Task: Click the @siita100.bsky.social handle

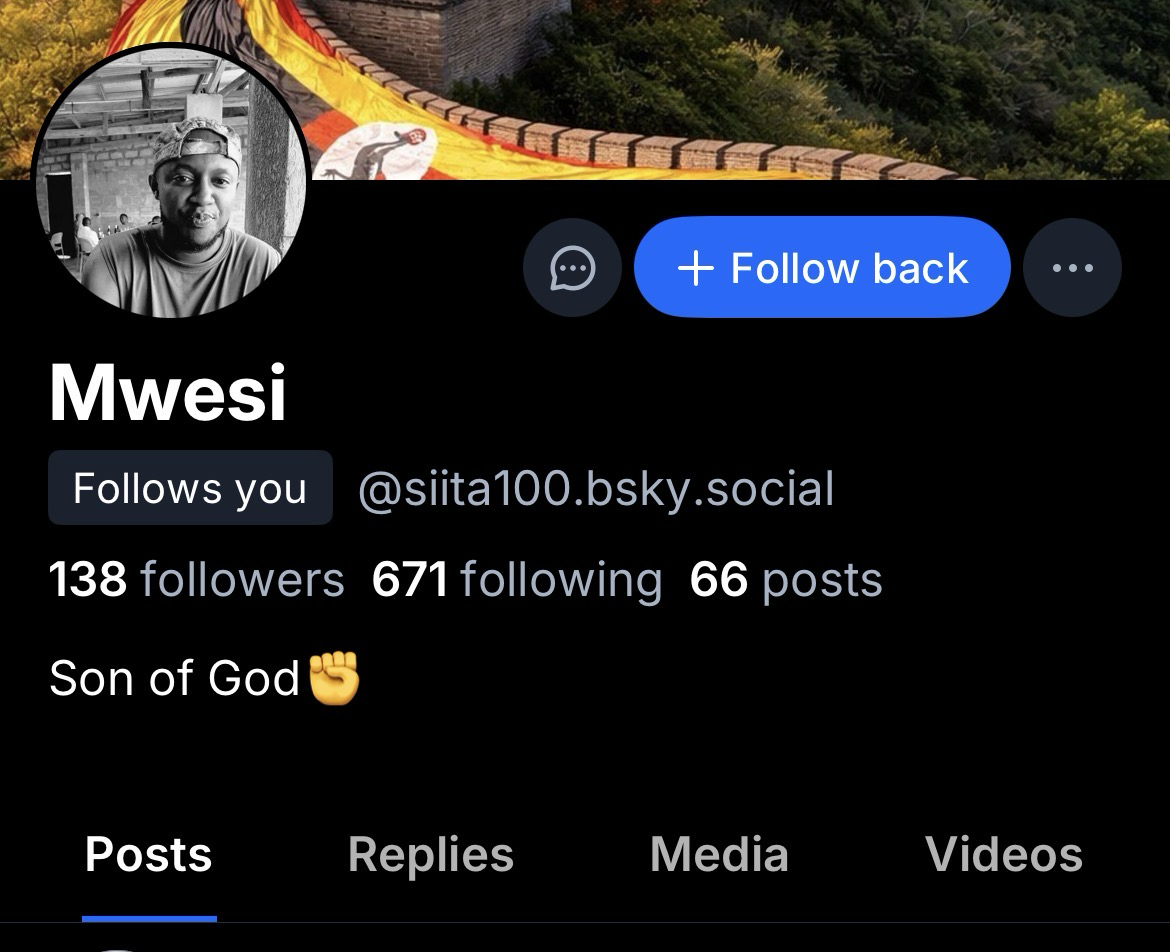Action: point(596,489)
